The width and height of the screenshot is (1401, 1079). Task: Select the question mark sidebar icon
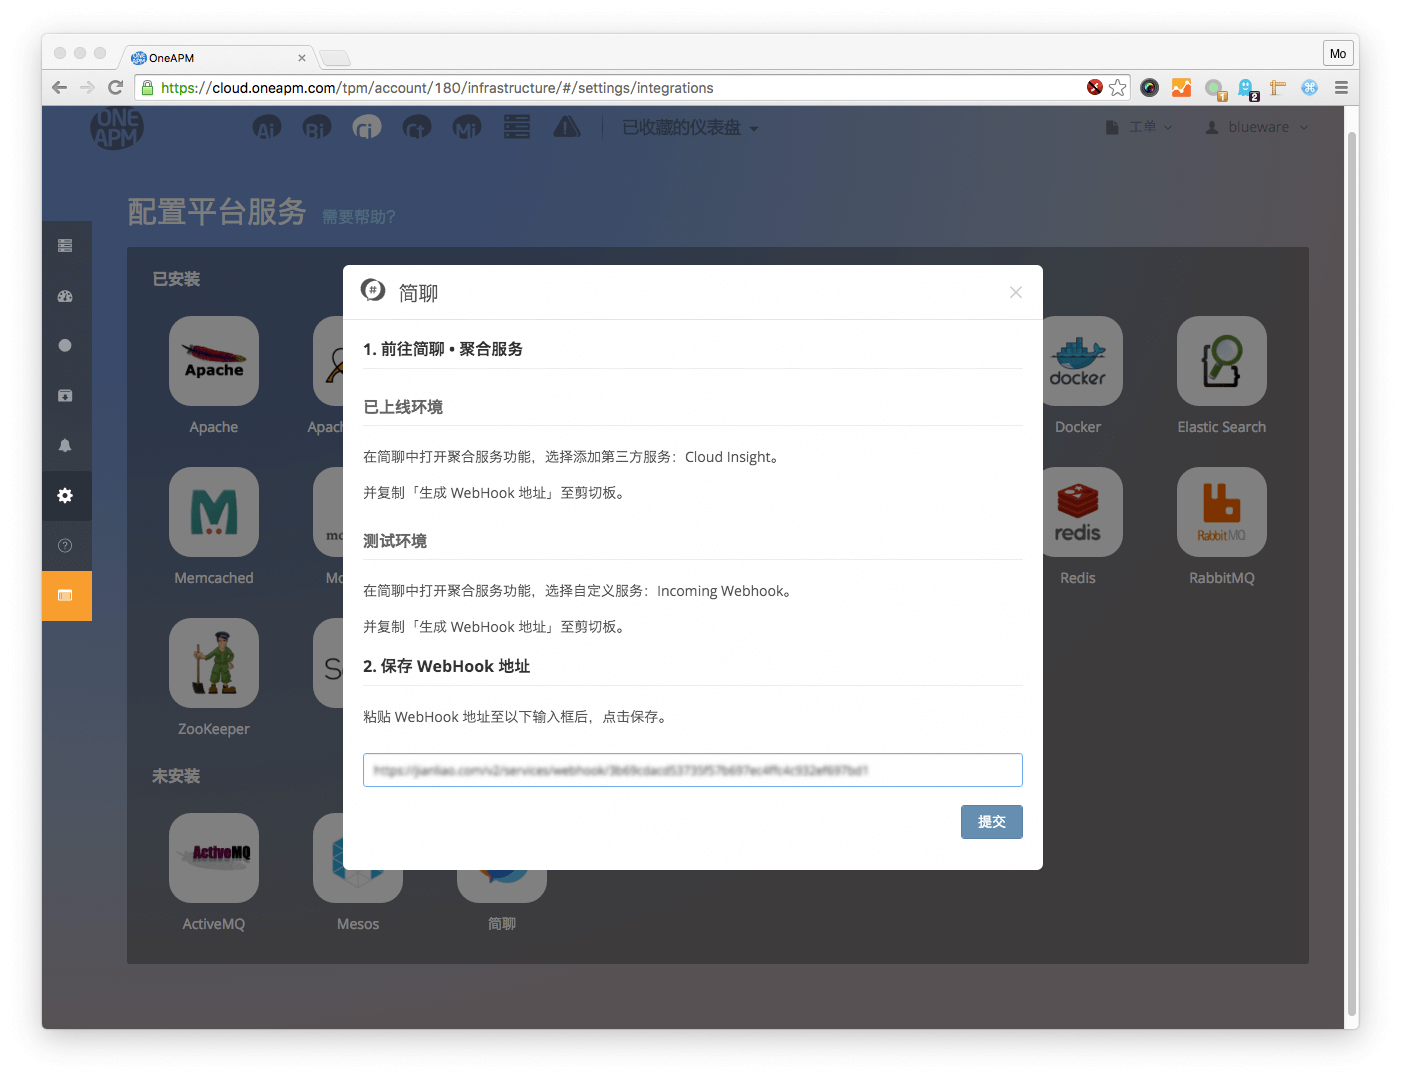click(65, 546)
